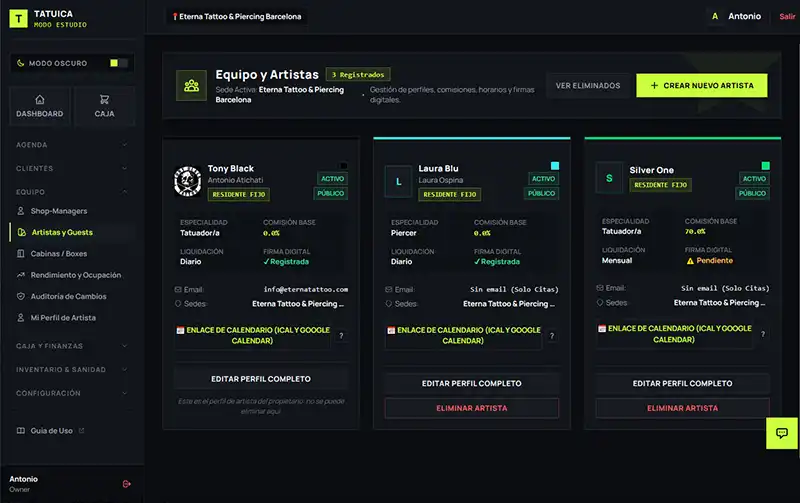Edit Silver One's complete profile
The height and width of the screenshot is (503, 800).
[682, 383]
